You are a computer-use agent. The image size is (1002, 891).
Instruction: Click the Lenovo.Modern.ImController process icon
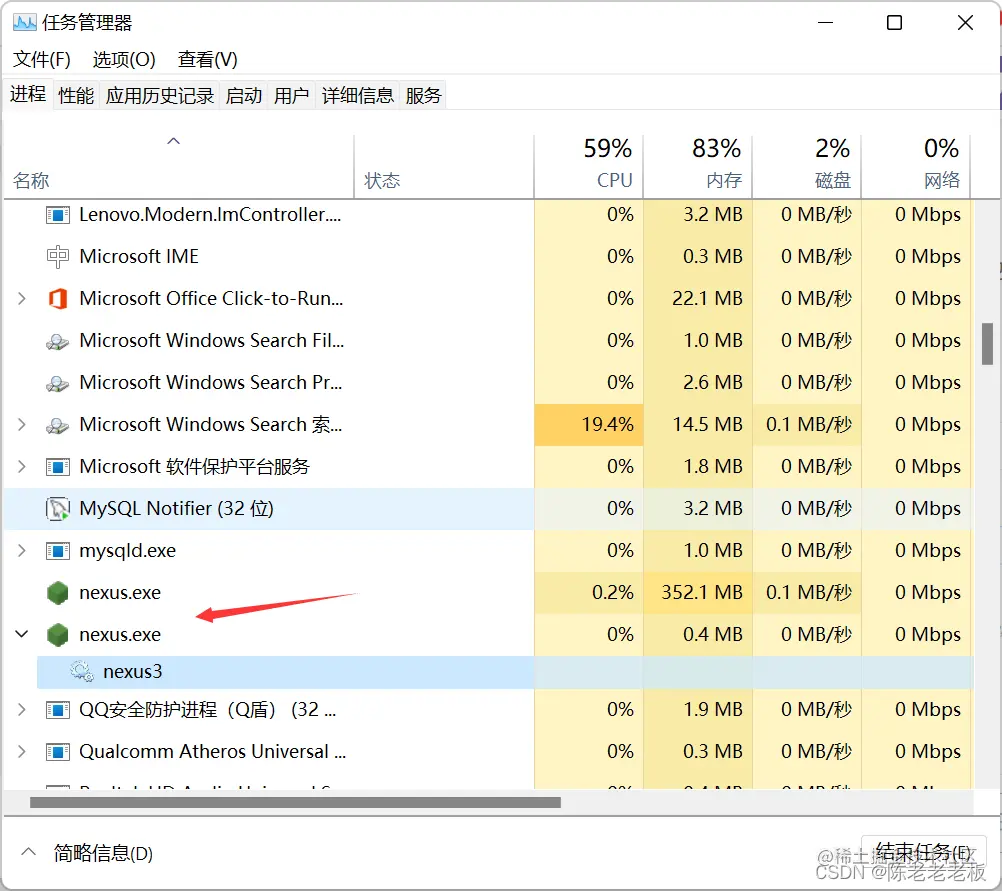click(x=58, y=215)
